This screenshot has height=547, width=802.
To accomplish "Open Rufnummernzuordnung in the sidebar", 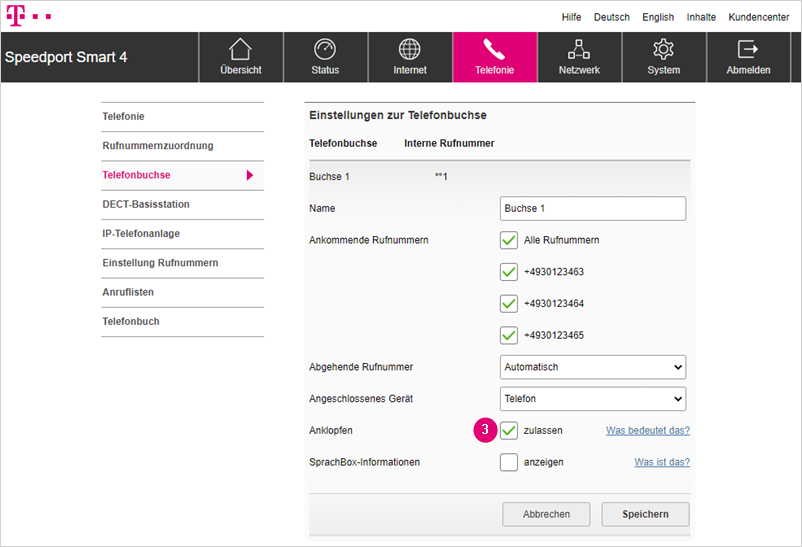I will click(183, 146).
